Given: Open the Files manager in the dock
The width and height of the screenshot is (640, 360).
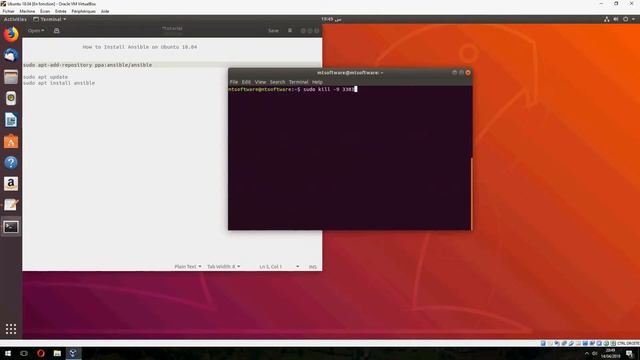Looking at the screenshot, I should click(11, 77).
